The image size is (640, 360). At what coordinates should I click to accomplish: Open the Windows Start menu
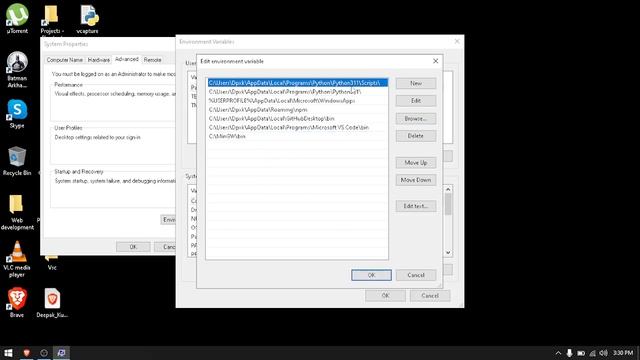tap(8, 353)
